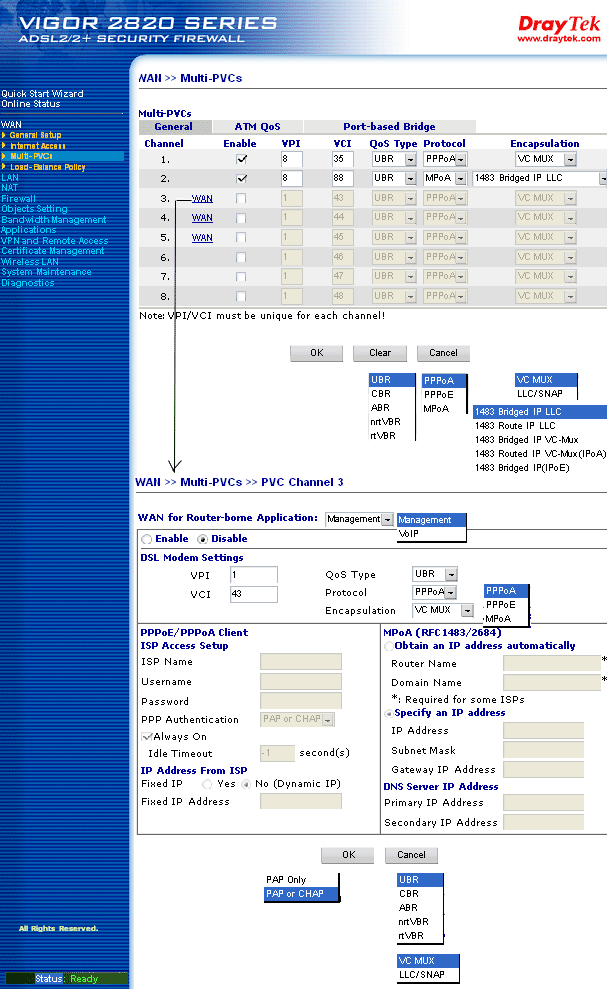Viewport: 607px width, 992px height.
Task: Click the WAN link for channel 3
Action: (202, 199)
